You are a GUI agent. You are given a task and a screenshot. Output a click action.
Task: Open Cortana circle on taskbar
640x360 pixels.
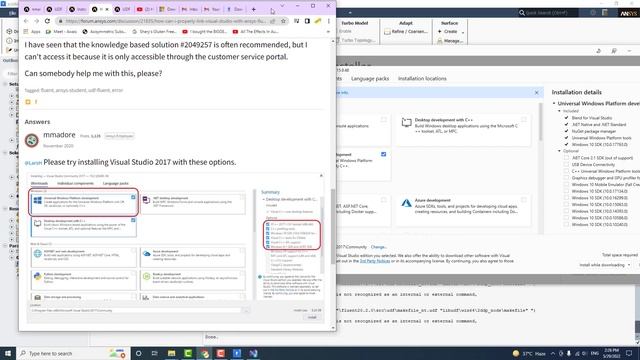(138, 353)
